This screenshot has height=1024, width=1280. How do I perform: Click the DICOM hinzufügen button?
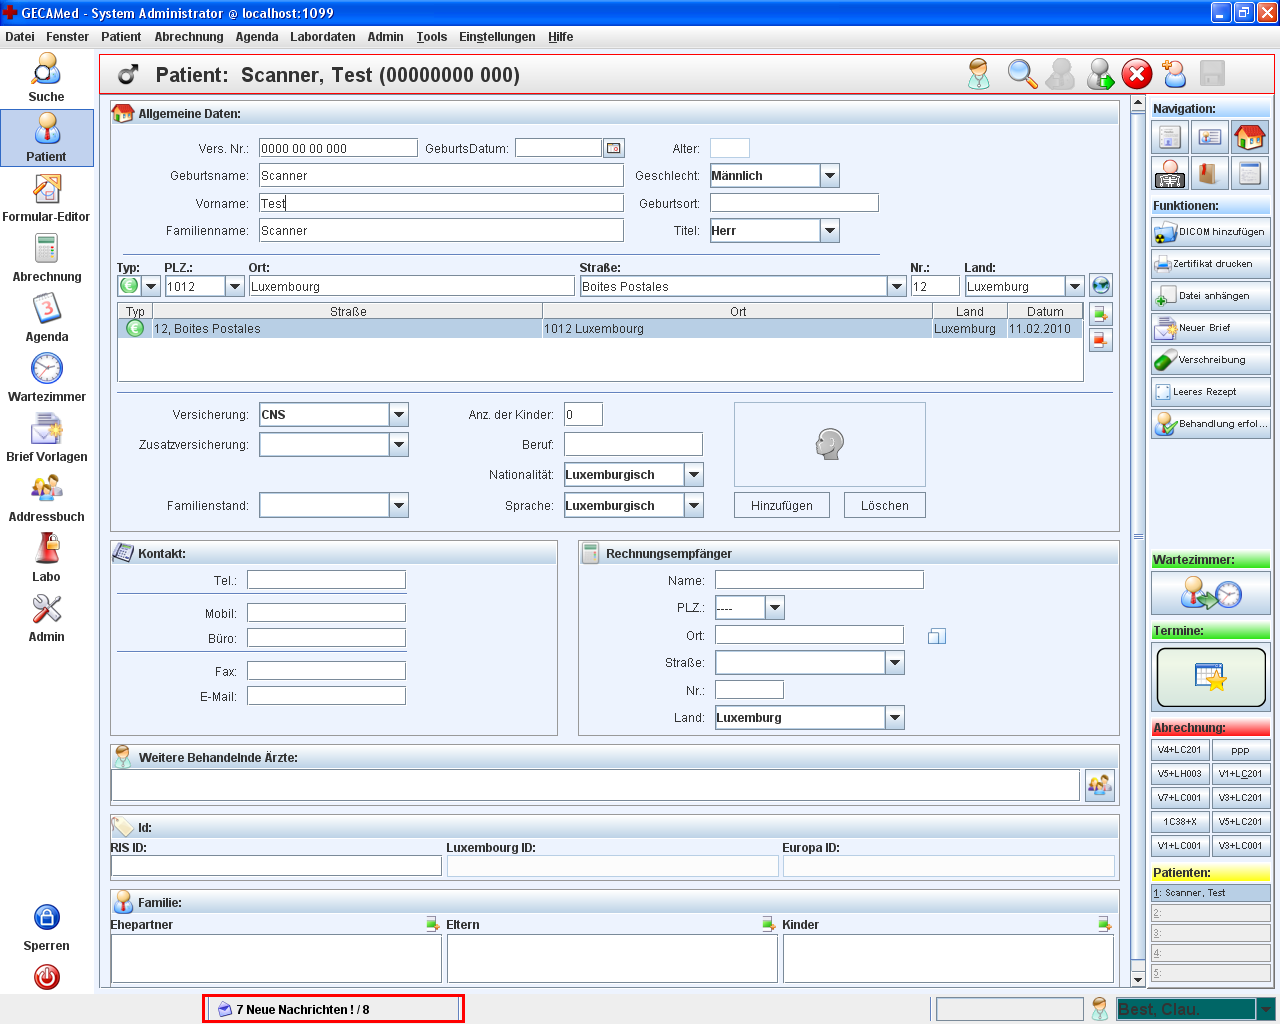pyautogui.click(x=1211, y=232)
